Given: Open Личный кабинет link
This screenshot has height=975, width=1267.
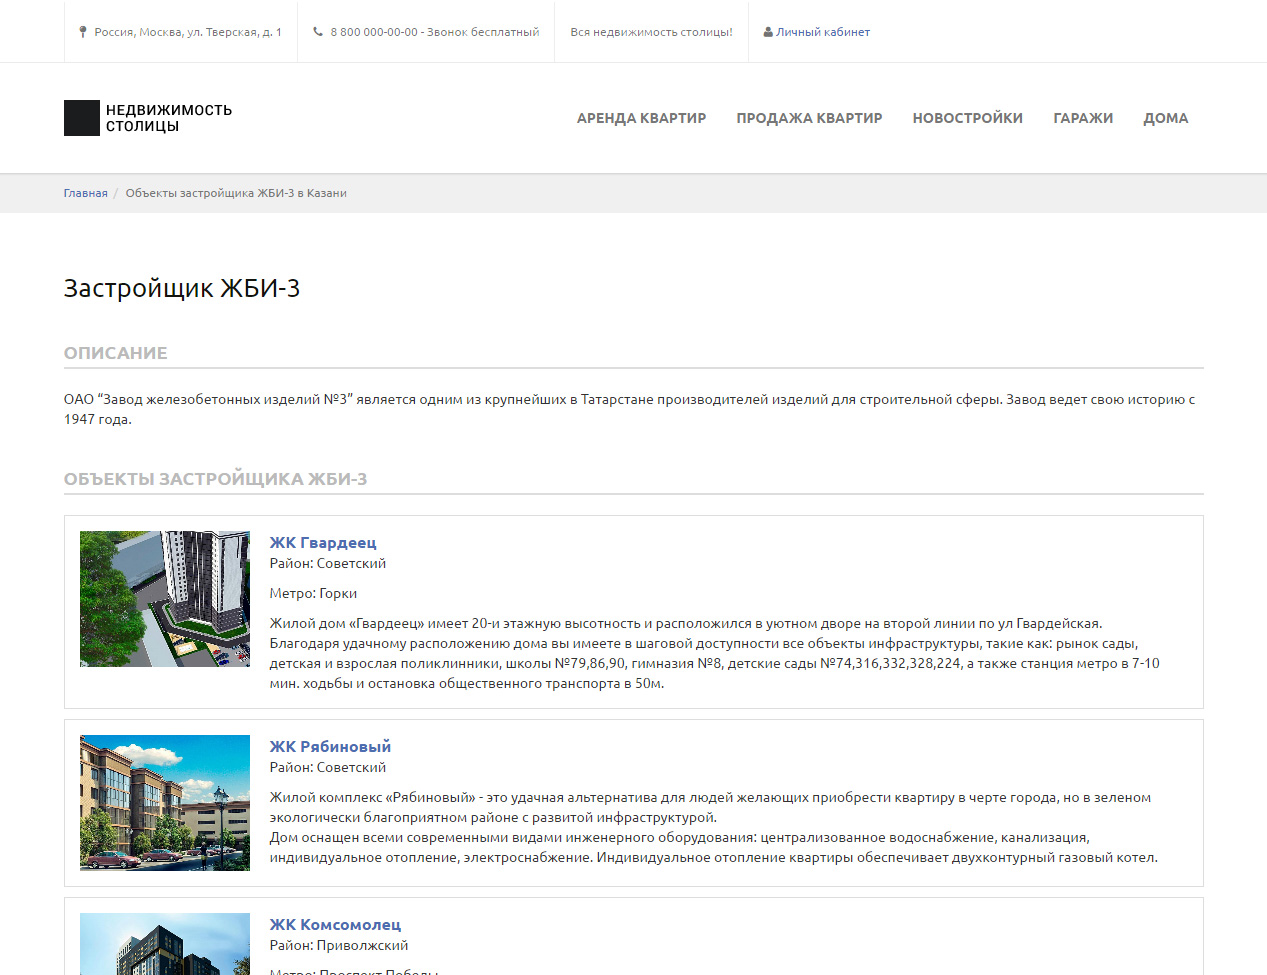Looking at the screenshot, I should [823, 32].
